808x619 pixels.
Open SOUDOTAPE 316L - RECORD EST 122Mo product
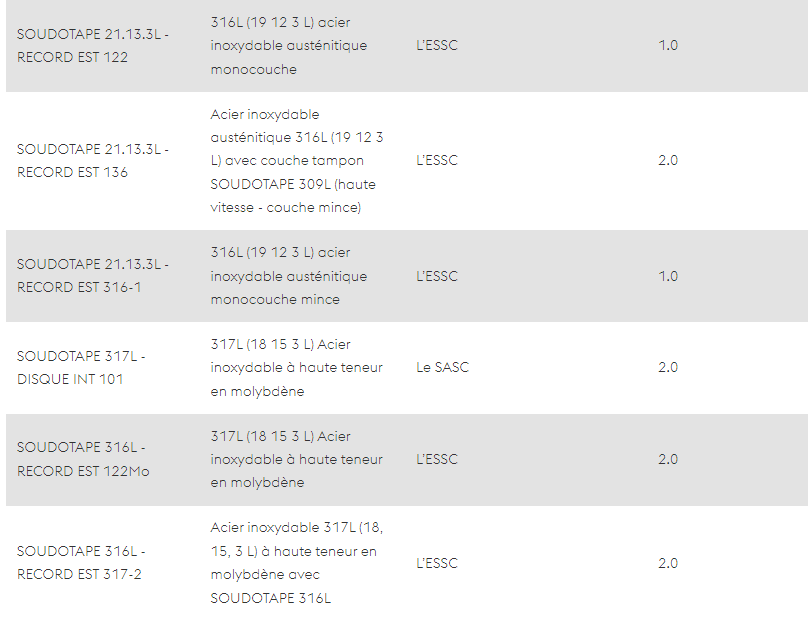83,459
